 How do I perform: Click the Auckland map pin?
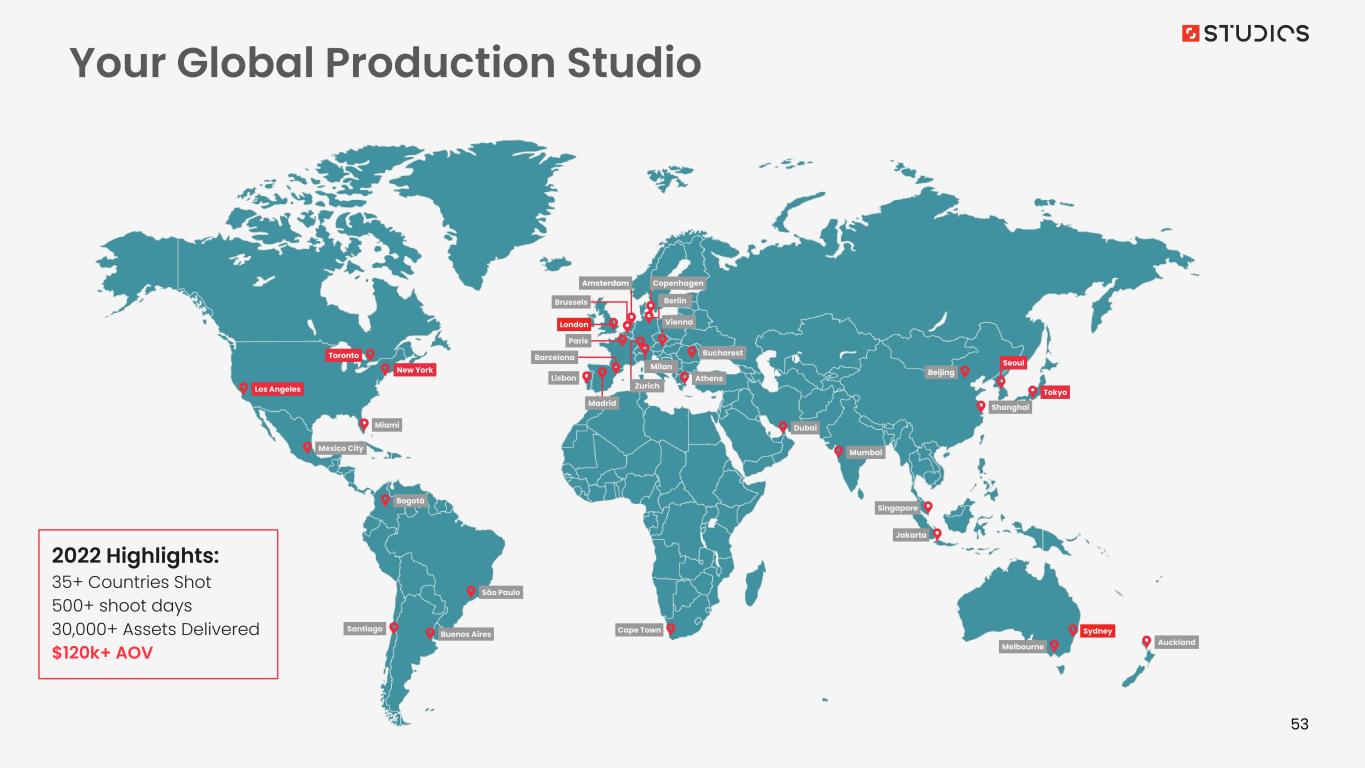[x=1146, y=641]
